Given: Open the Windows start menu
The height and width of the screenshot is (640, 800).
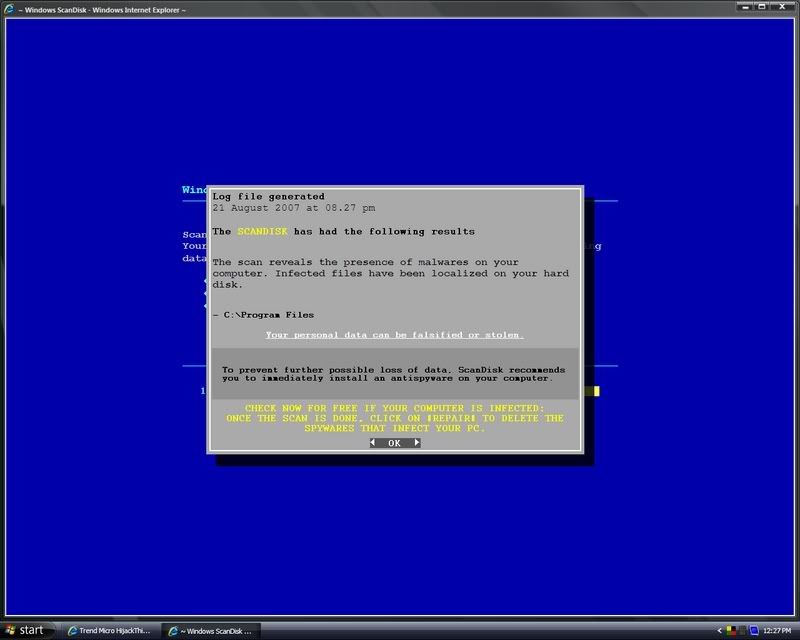Looking at the screenshot, I should [x=26, y=631].
